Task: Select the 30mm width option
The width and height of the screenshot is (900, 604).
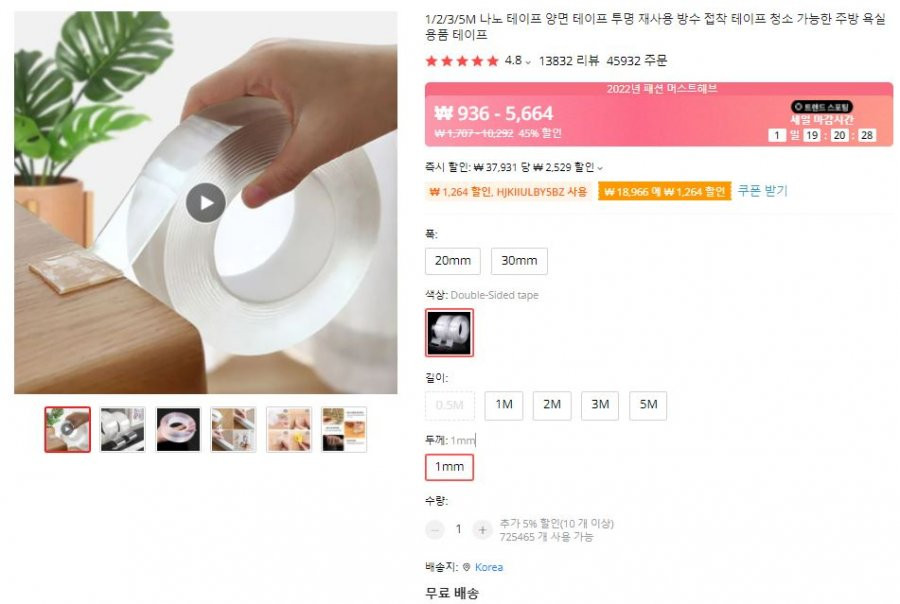Action: click(519, 261)
